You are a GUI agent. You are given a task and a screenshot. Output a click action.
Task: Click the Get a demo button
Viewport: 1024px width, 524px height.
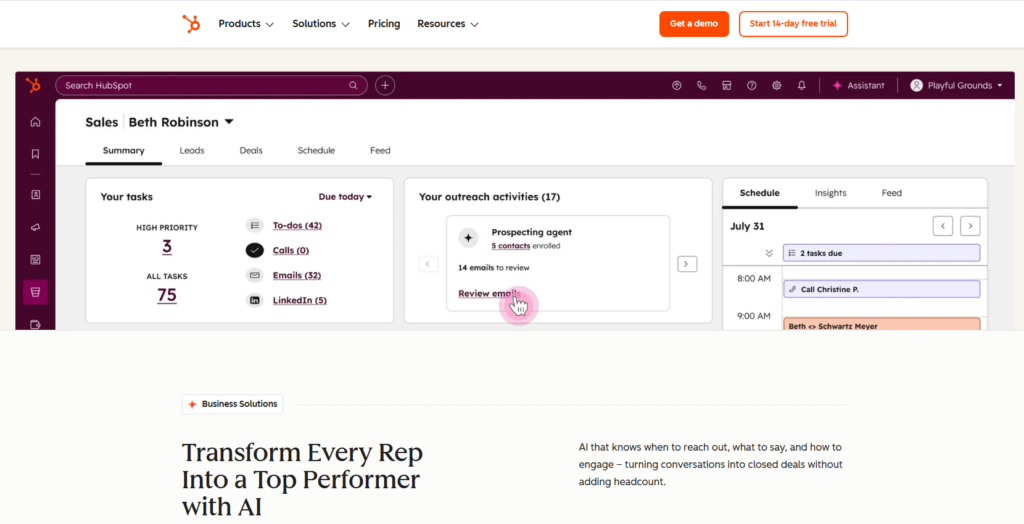tap(694, 24)
